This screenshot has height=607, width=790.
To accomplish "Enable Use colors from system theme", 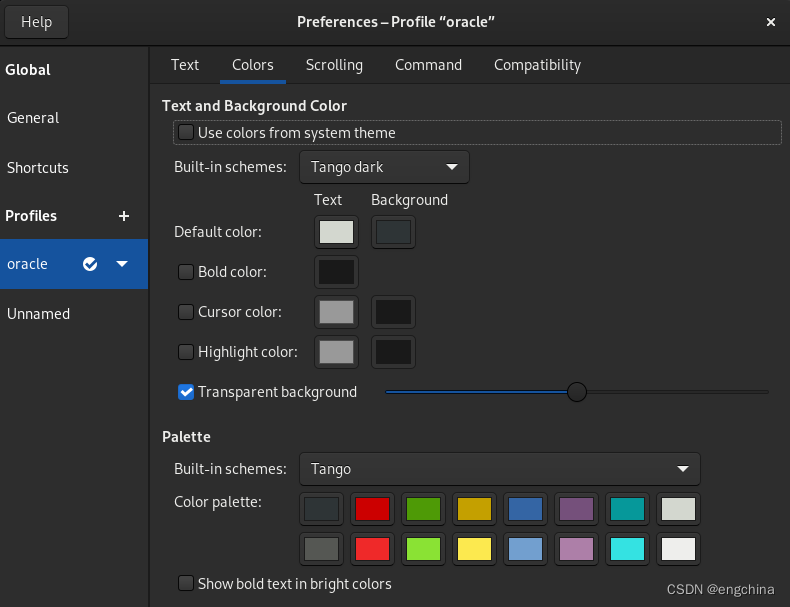I will pos(186,133).
